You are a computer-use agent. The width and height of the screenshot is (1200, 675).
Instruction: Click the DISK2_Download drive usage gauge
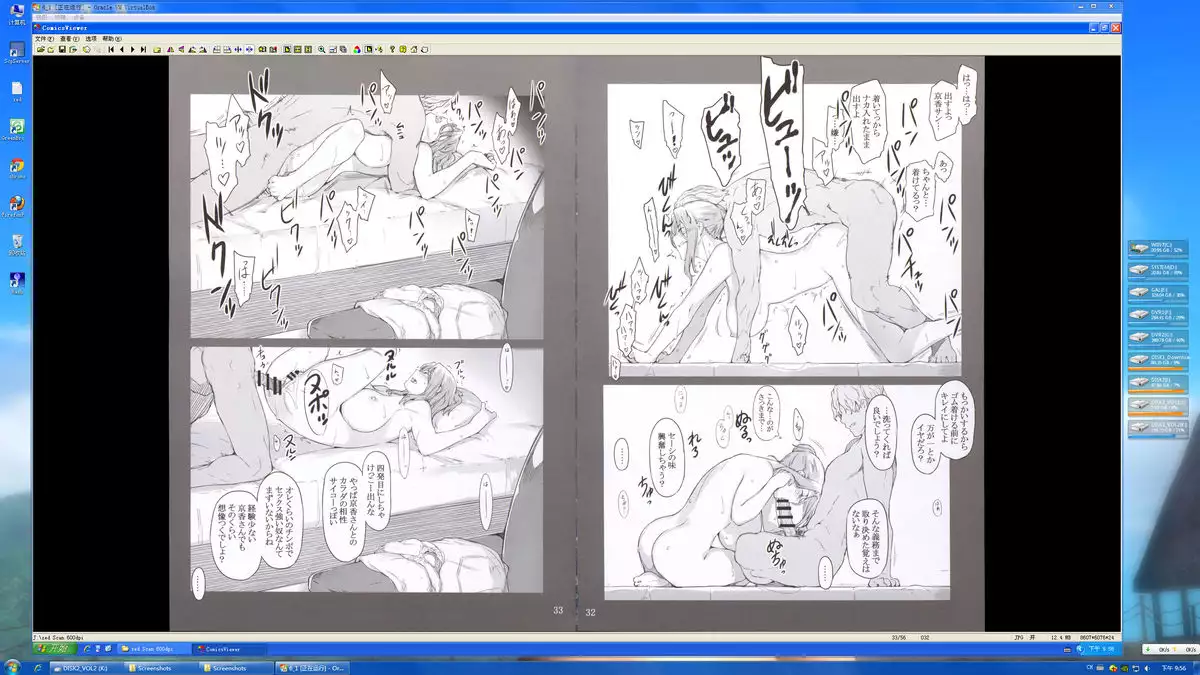pos(1163,361)
